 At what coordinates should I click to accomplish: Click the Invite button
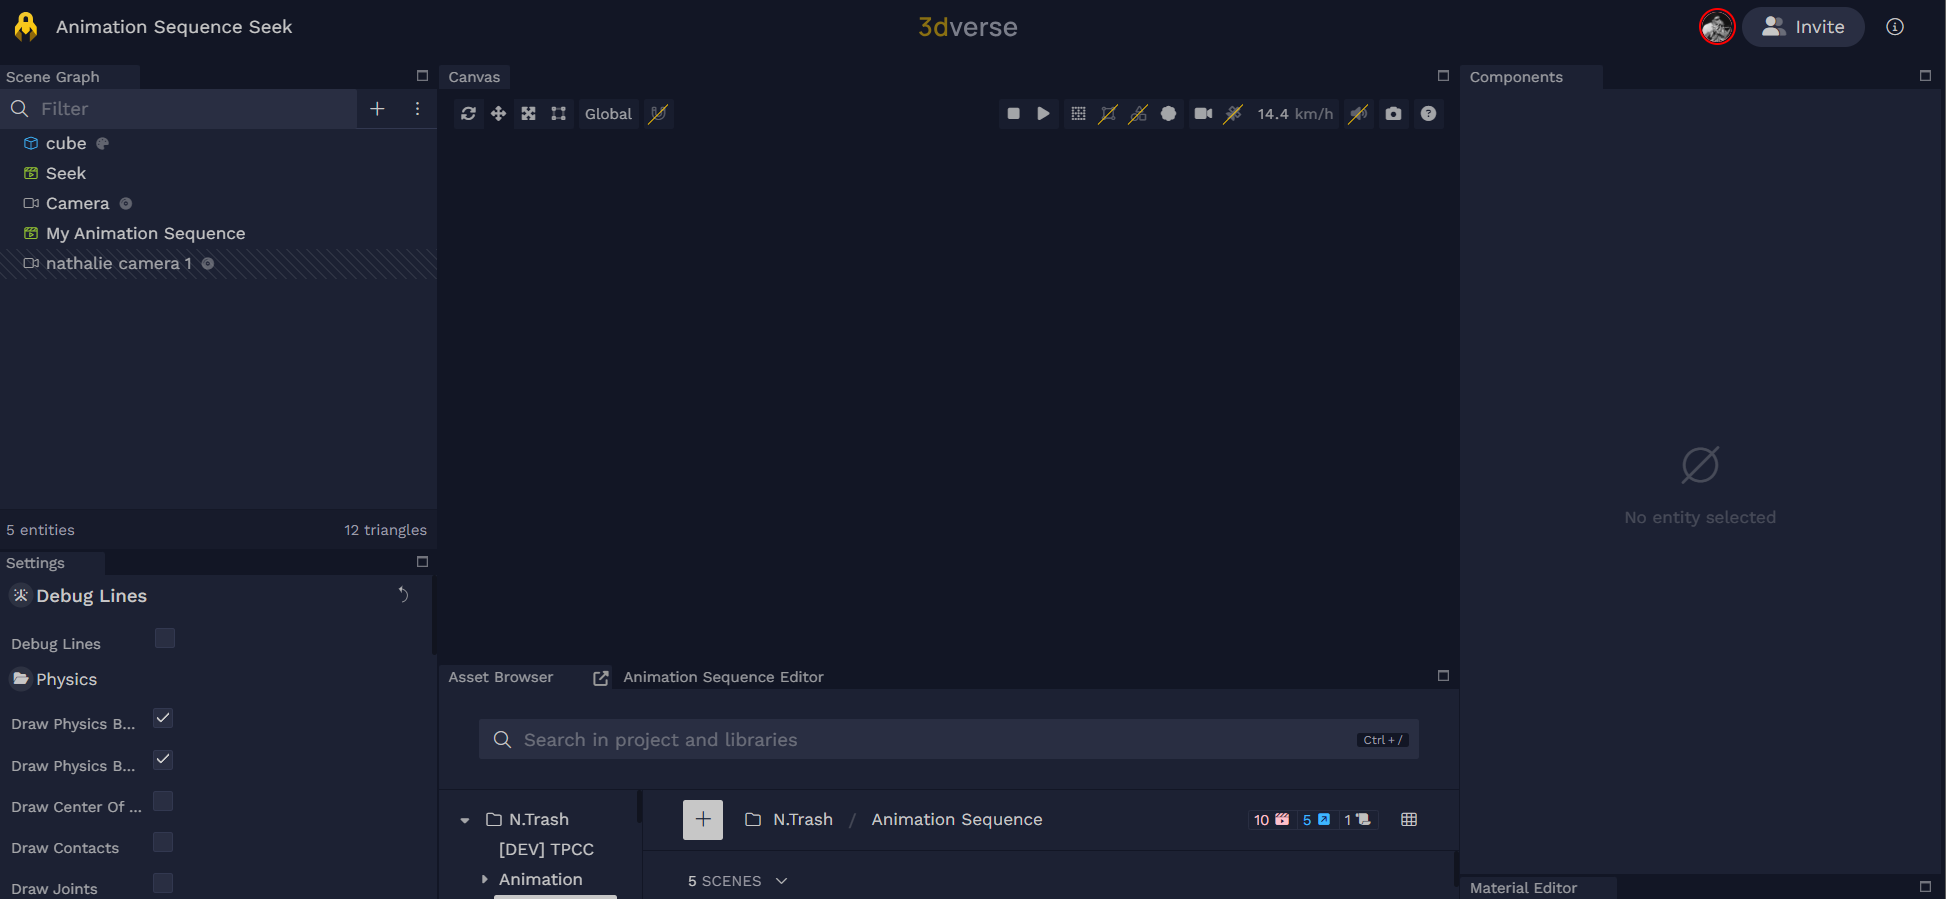tap(1803, 27)
